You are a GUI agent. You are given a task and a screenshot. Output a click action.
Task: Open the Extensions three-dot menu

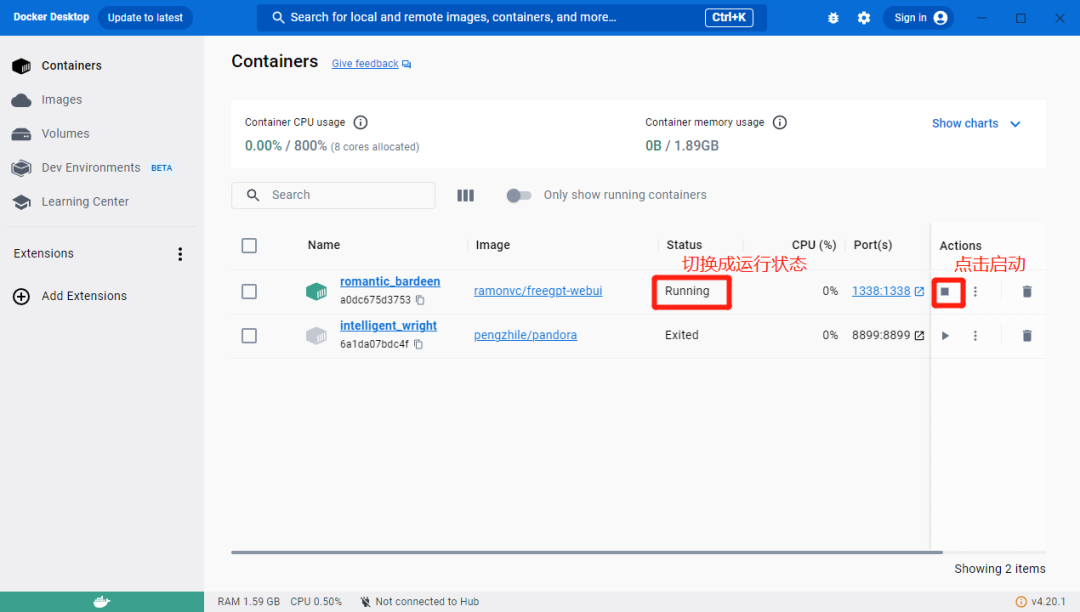(x=180, y=254)
